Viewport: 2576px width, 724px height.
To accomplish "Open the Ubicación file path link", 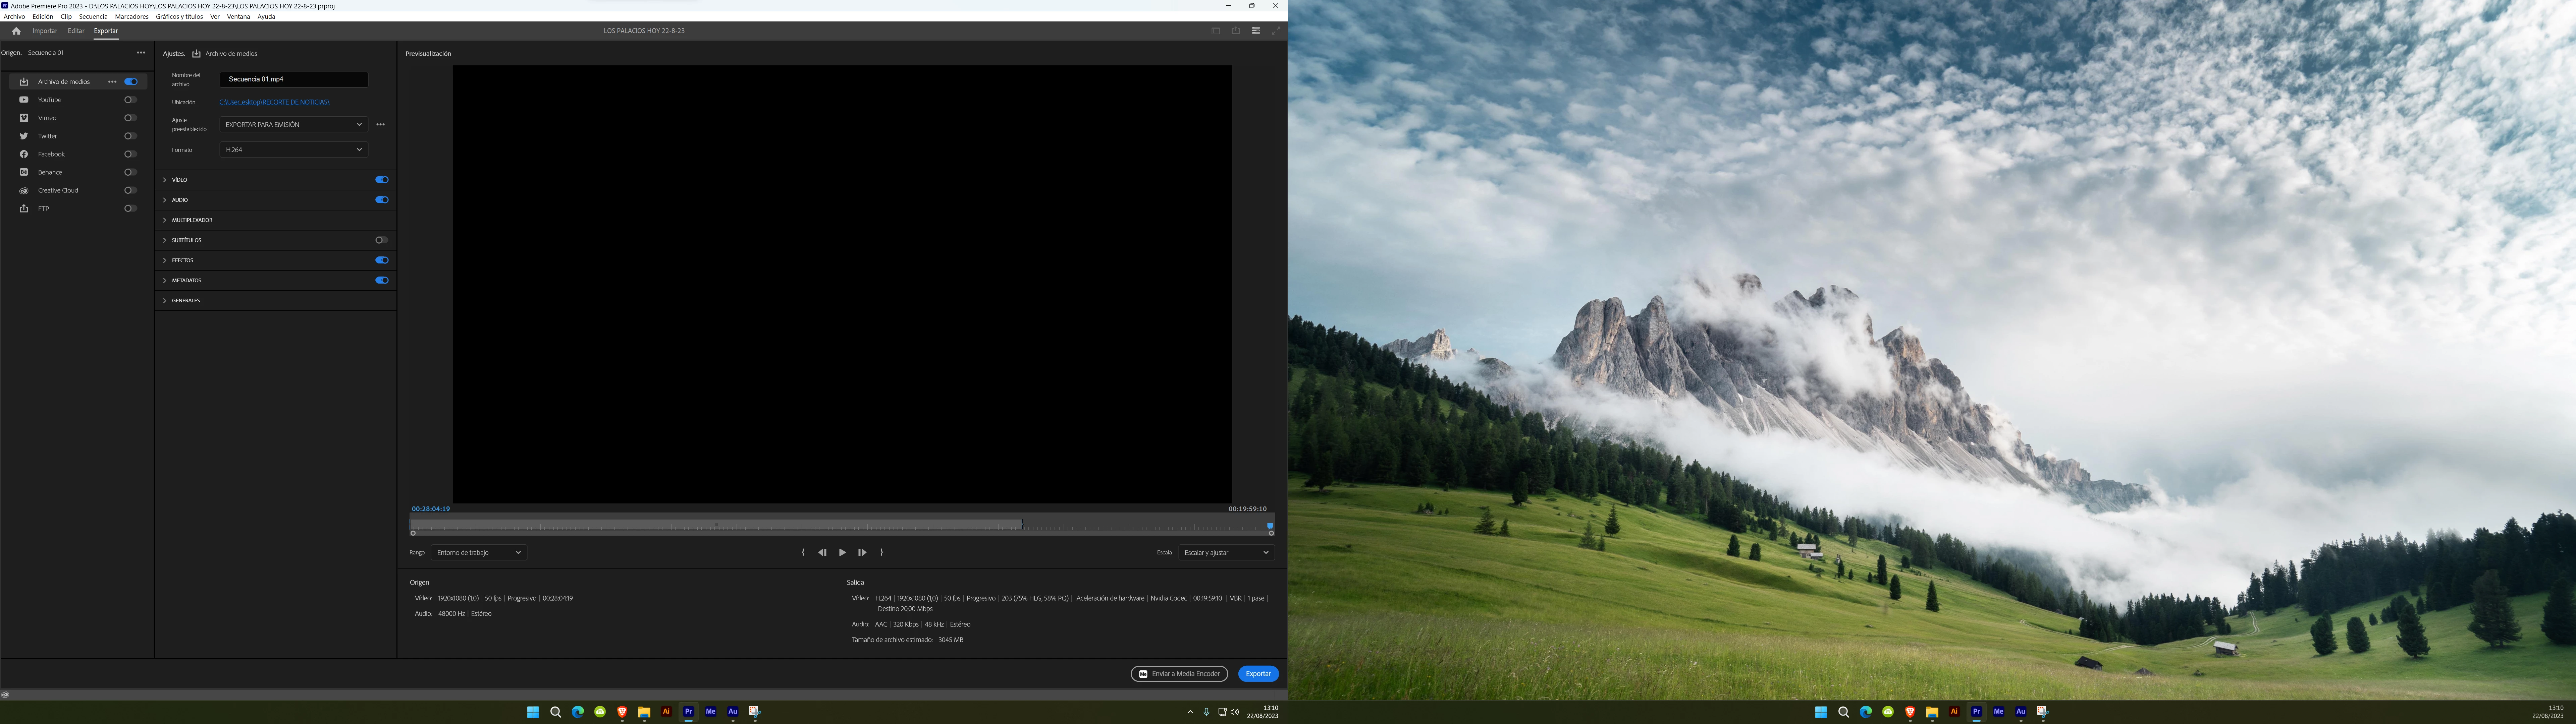I will [x=274, y=102].
